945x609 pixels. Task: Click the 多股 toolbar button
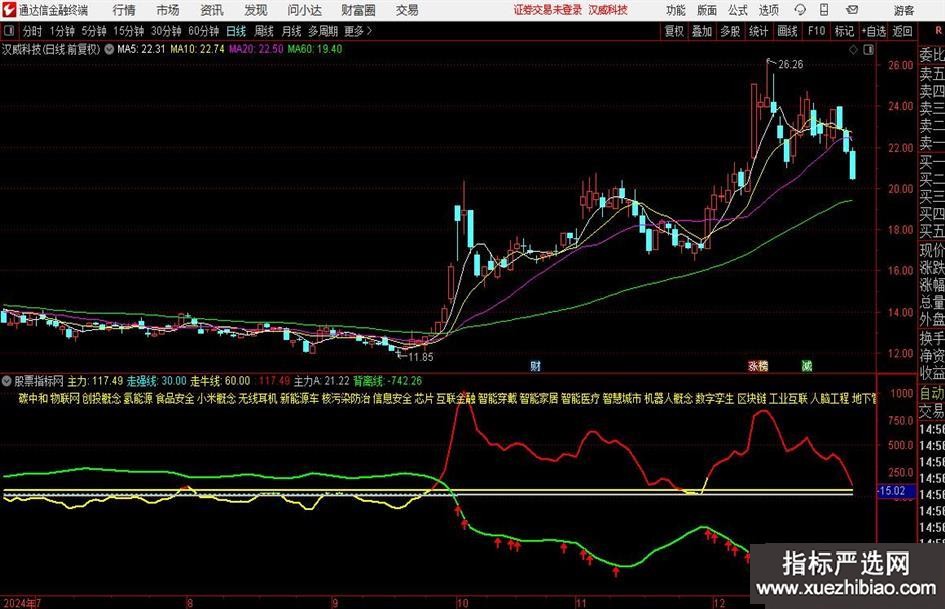coord(730,31)
